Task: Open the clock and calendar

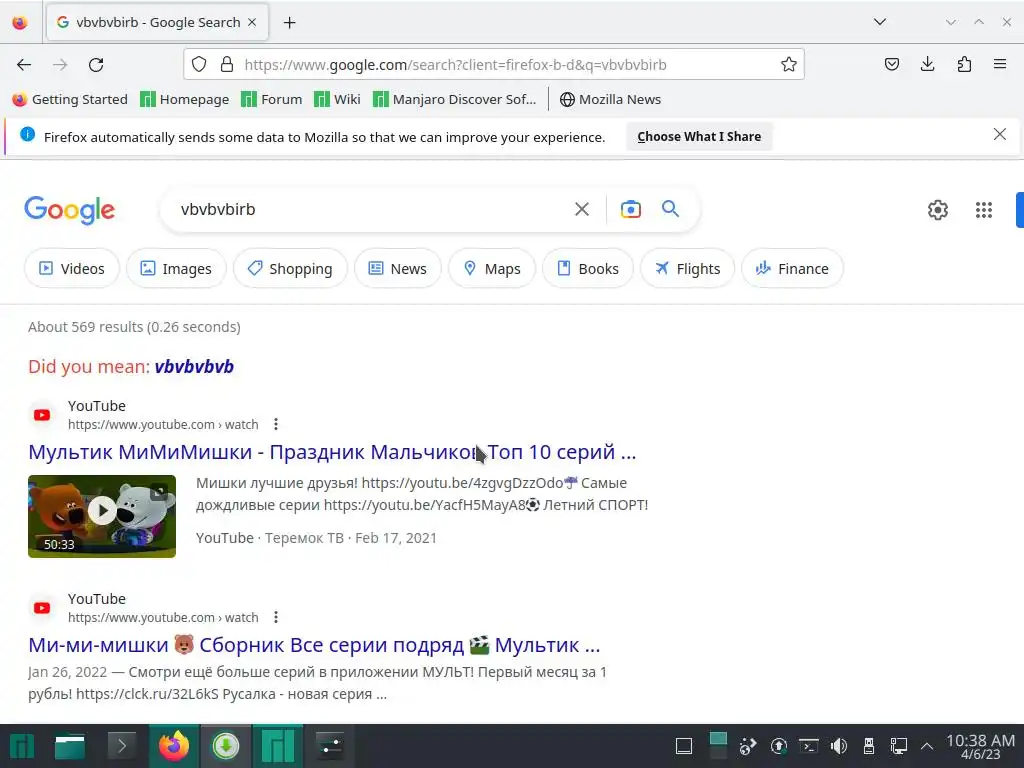Action: tap(980, 746)
